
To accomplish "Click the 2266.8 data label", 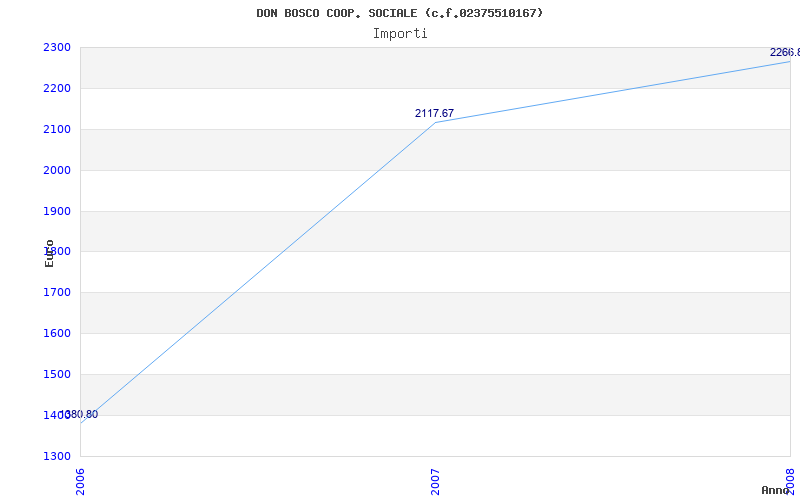I will click(785, 52).
